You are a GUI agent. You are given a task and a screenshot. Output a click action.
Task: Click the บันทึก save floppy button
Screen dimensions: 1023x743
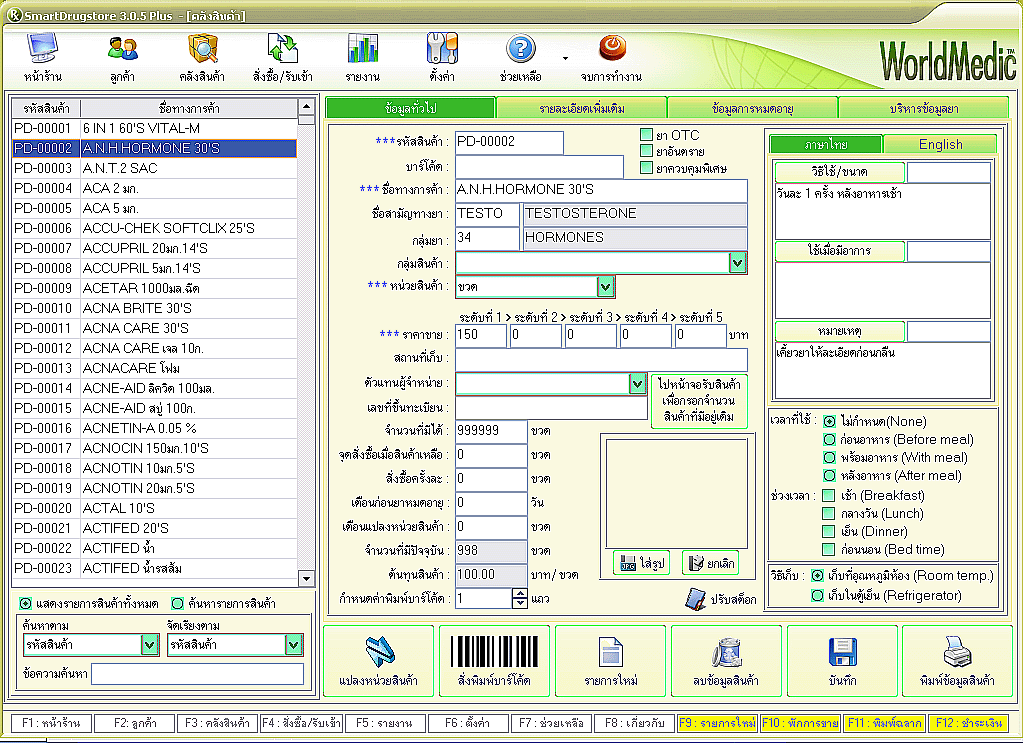click(x=842, y=661)
